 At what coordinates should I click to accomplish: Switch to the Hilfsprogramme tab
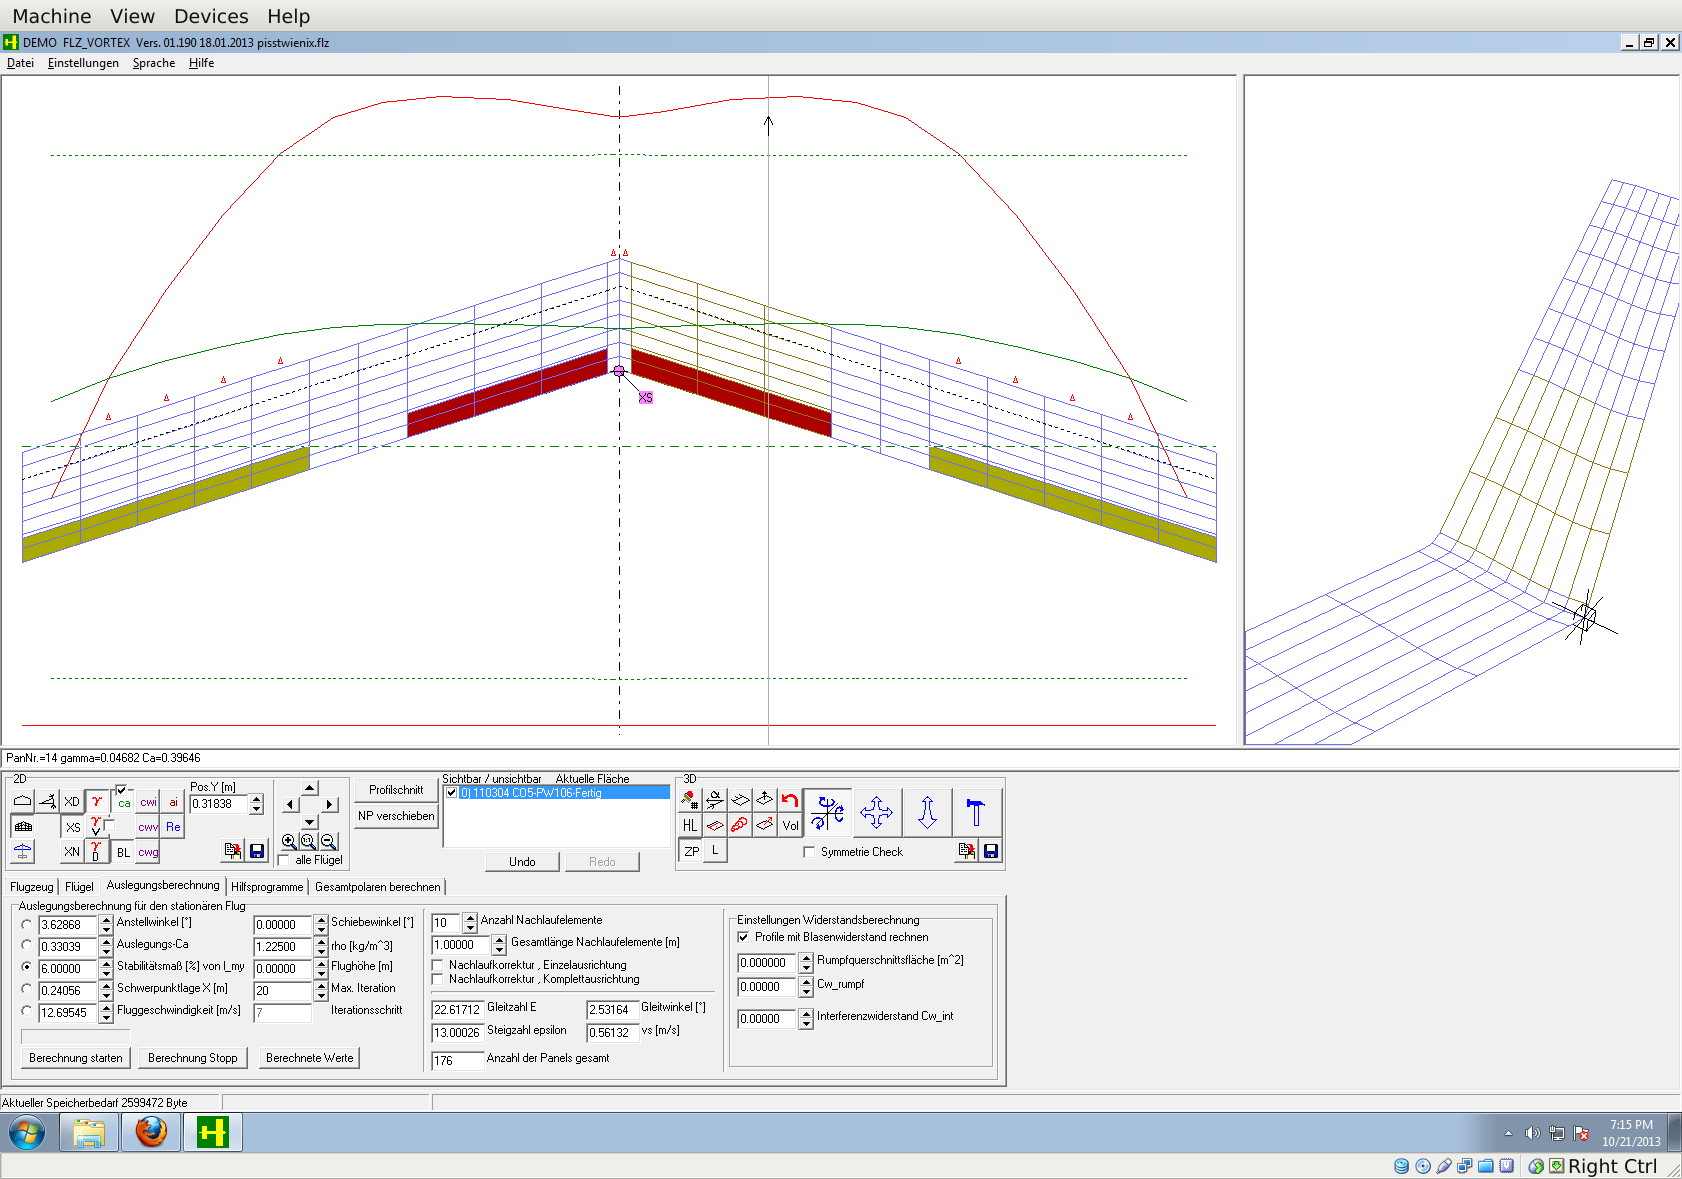pyautogui.click(x=267, y=887)
